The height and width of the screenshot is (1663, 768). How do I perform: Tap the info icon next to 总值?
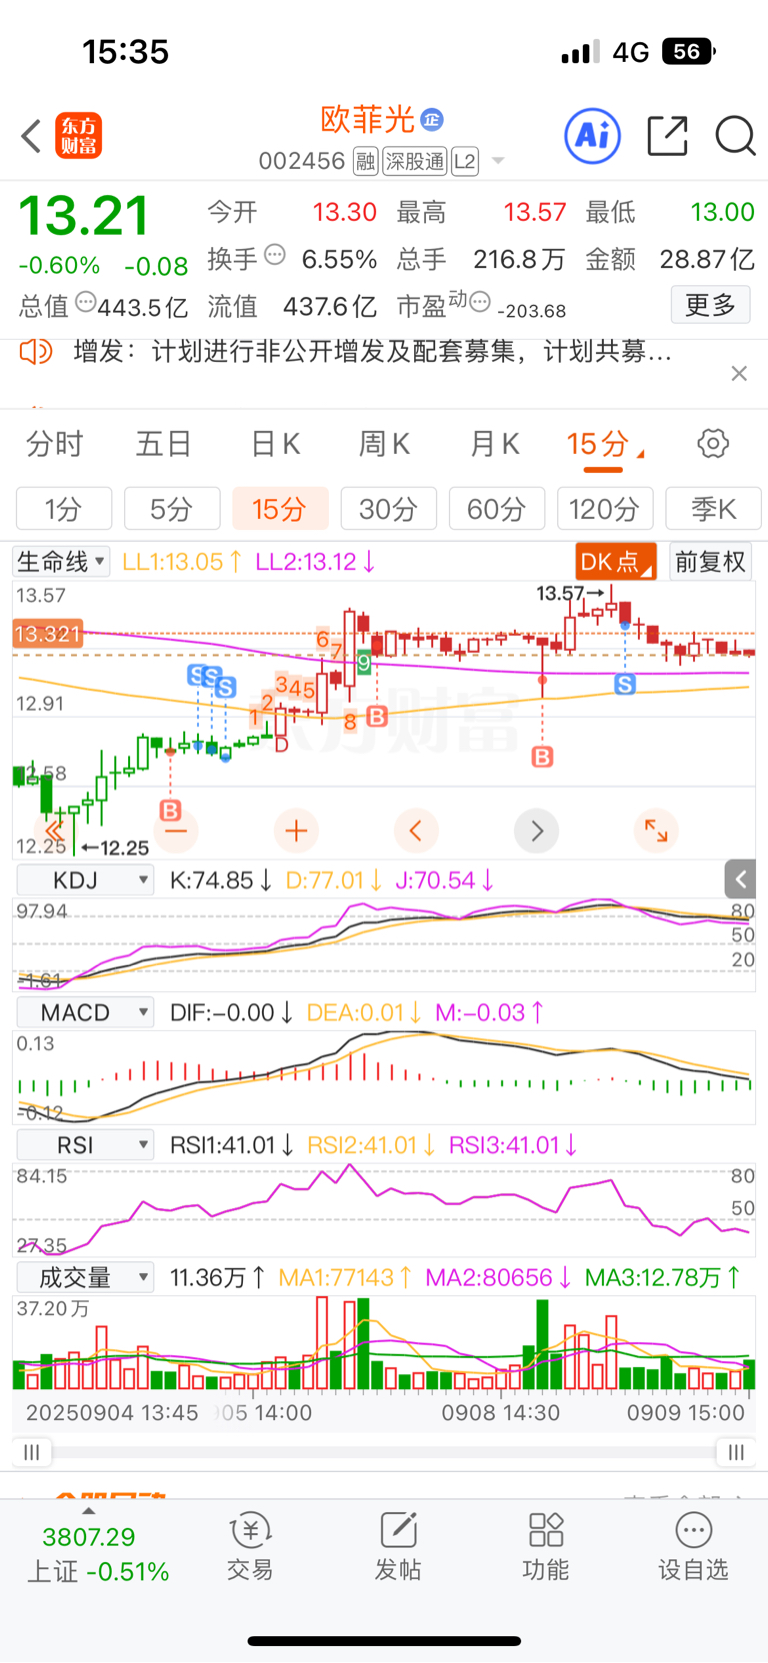pos(86,301)
